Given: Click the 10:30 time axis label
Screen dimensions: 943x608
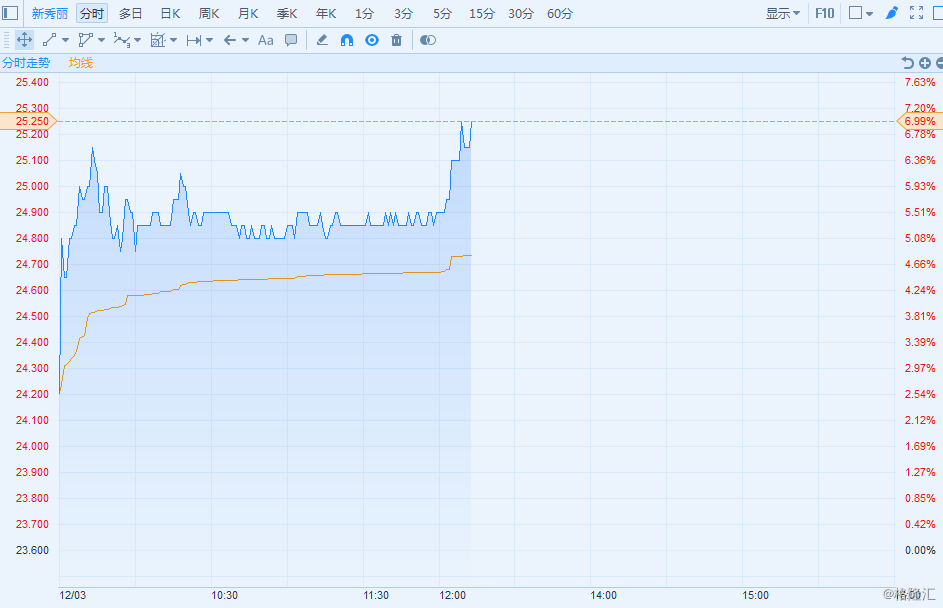Looking at the screenshot, I should (x=224, y=595).
